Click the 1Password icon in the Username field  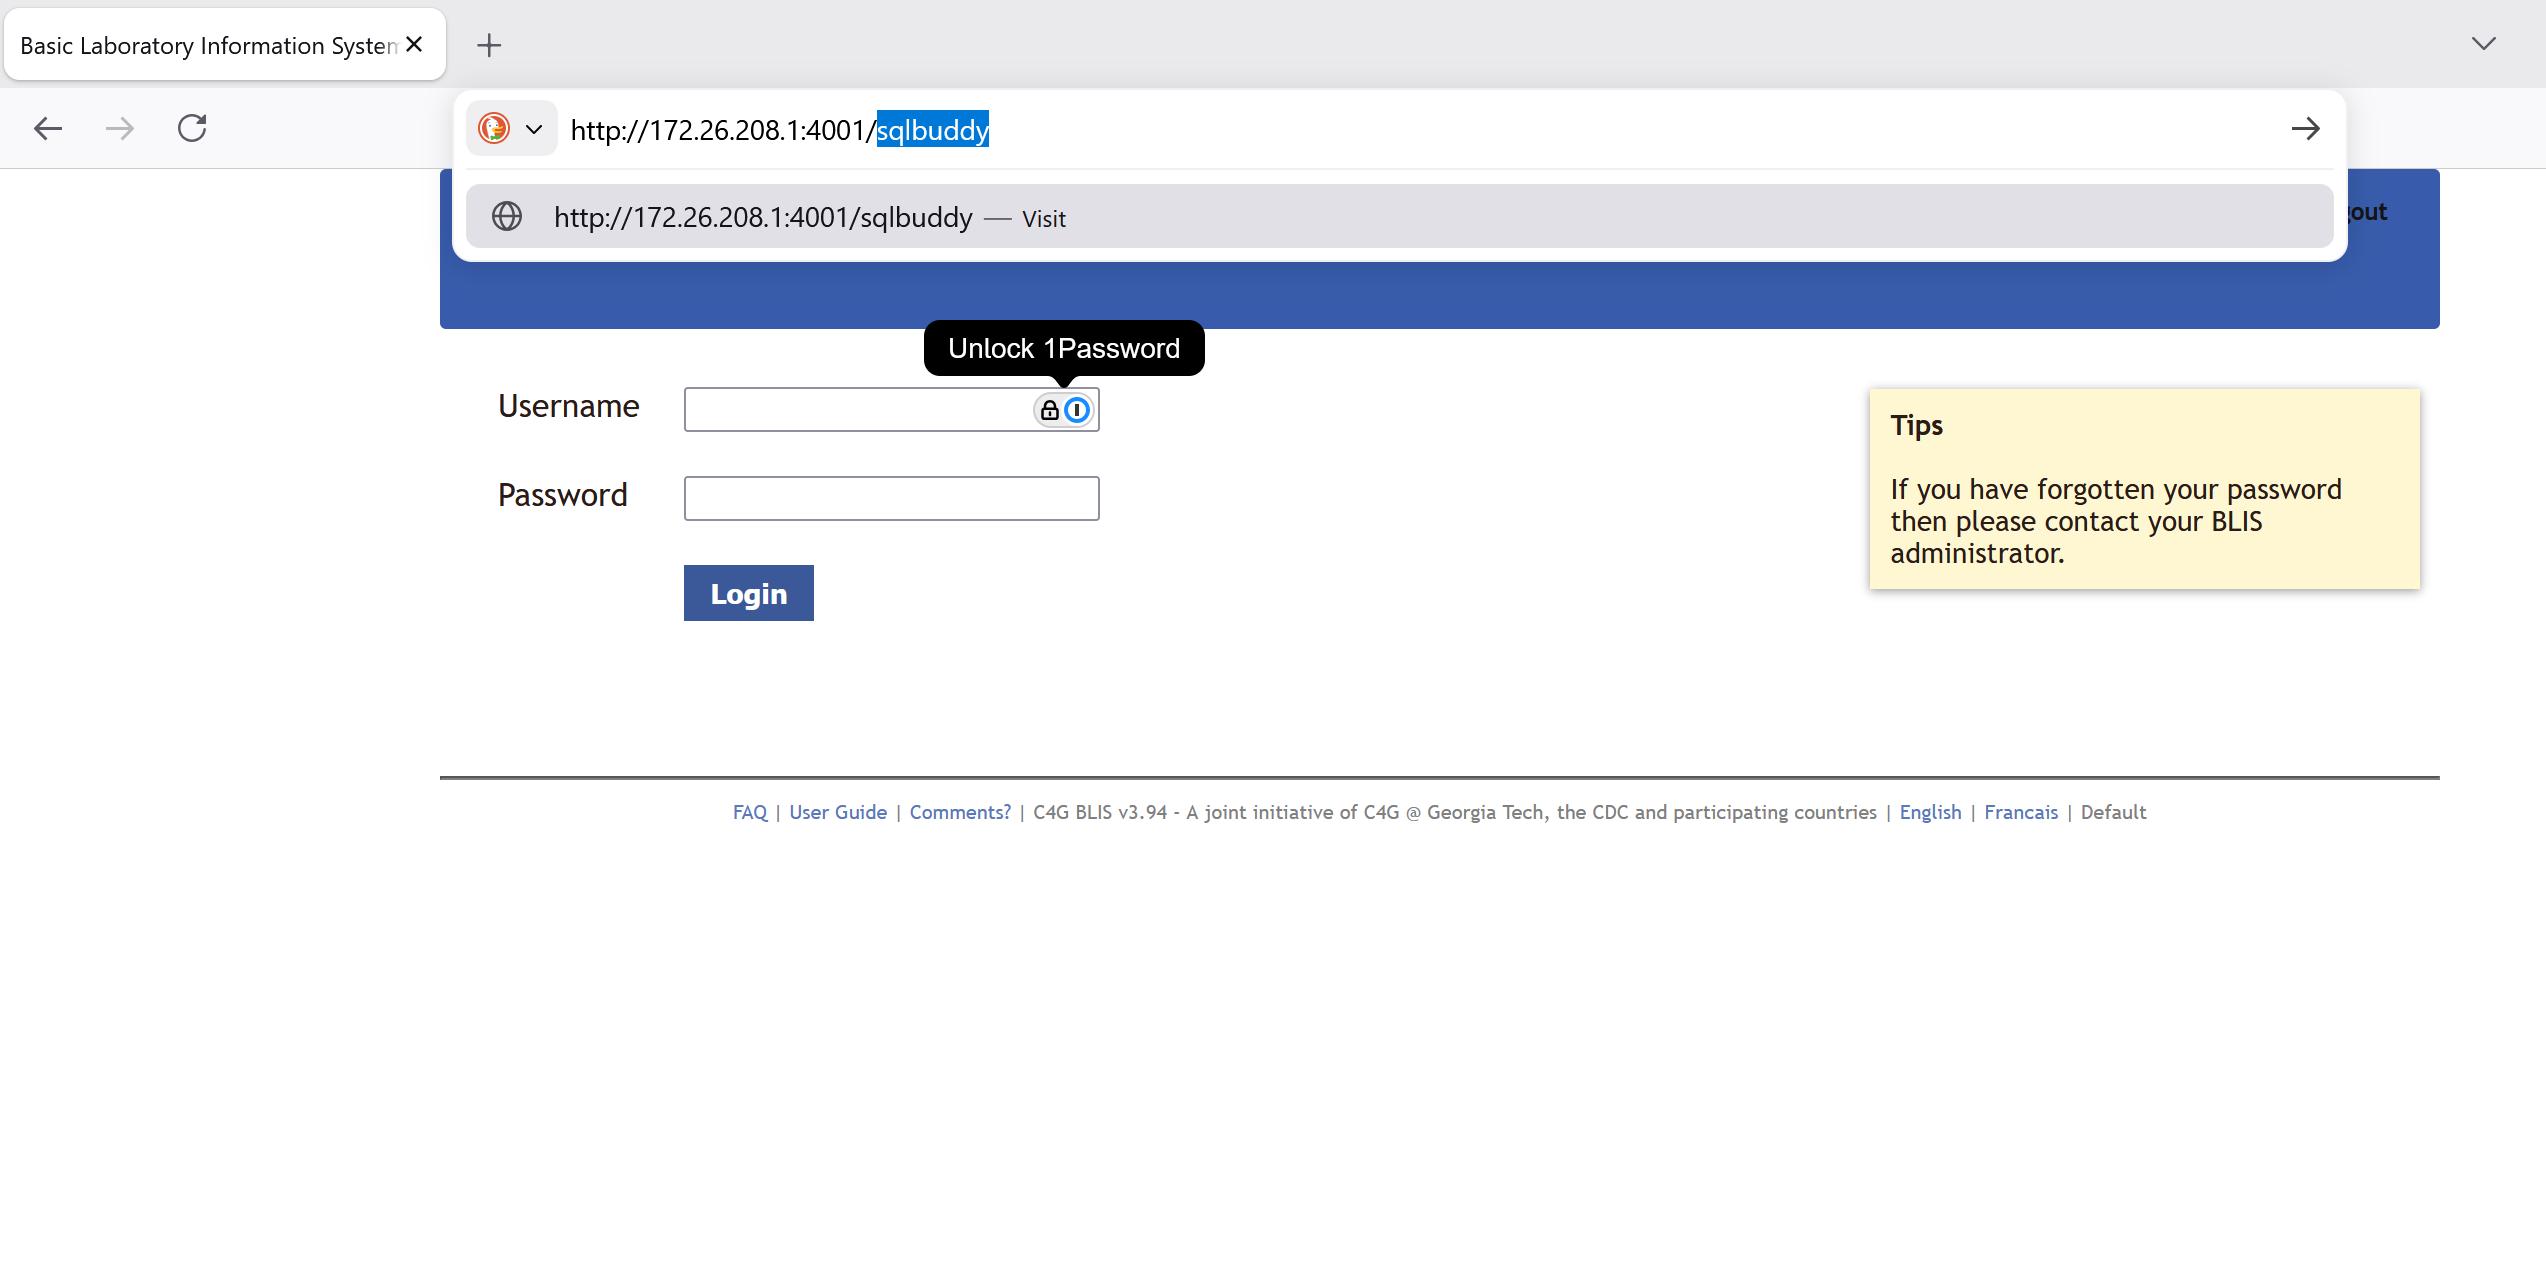(x=1076, y=409)
